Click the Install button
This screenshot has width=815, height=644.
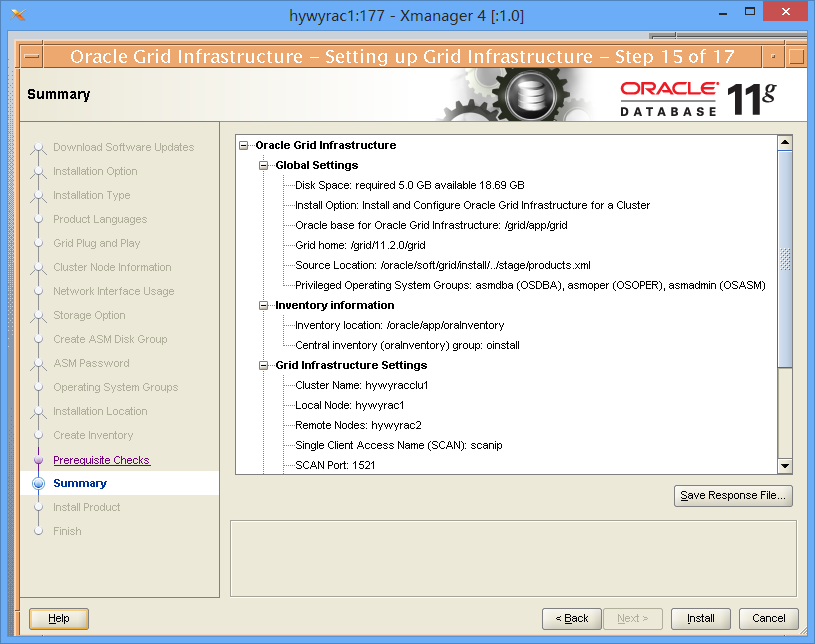pyautogui.click(x=701, y=619)
